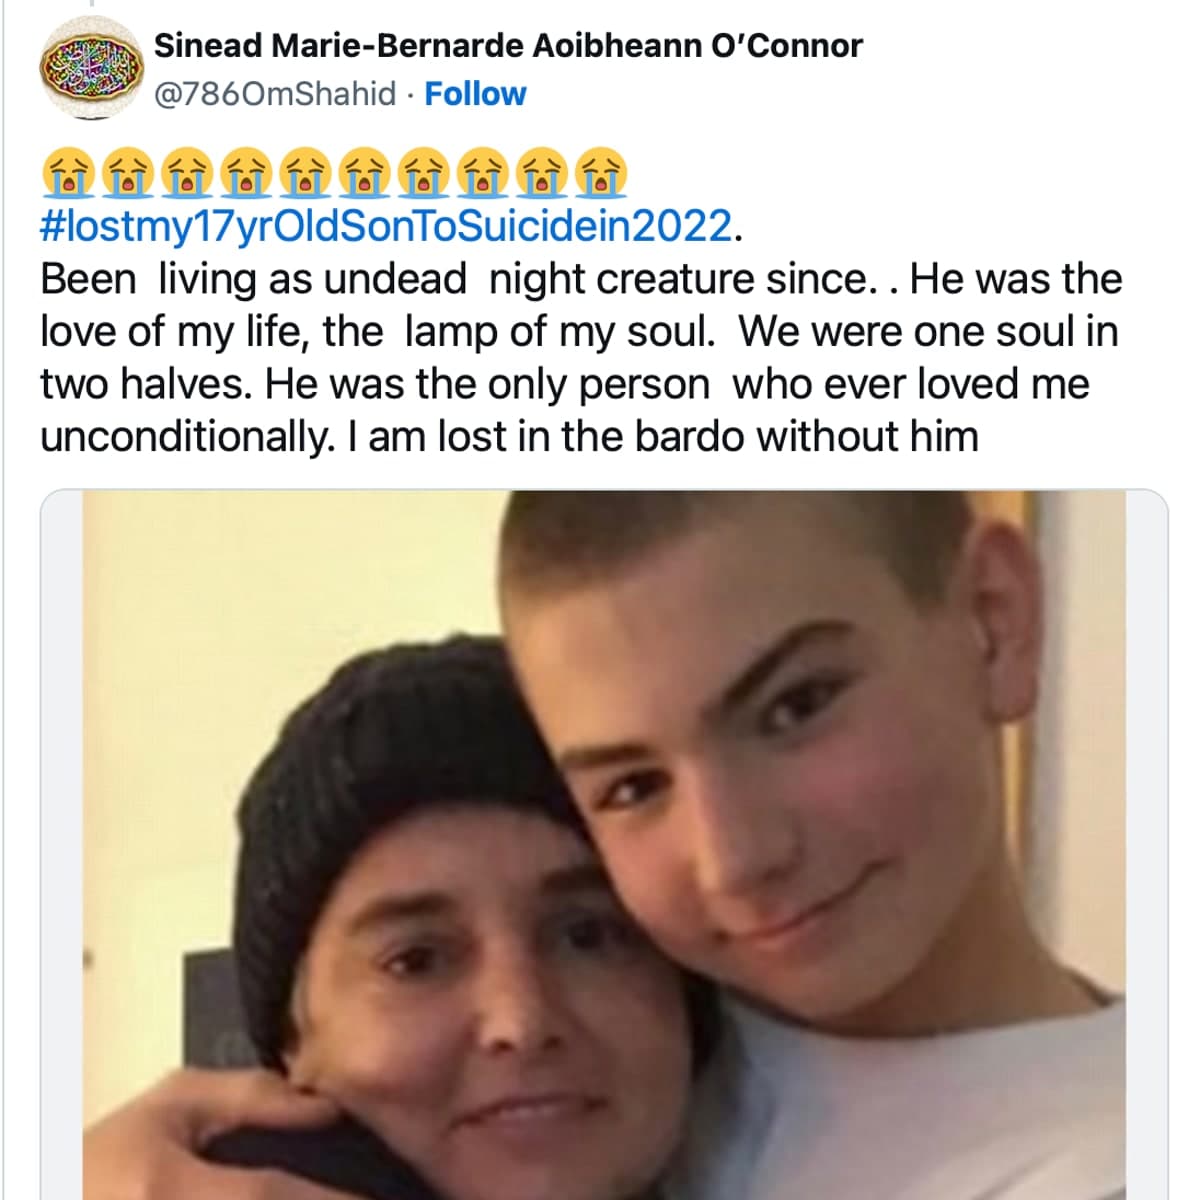Open the #lostmy17yrOldSonToSuicidein2022 hashtag
This screenshot has width=1200, height=1200.
pos(386,226)
